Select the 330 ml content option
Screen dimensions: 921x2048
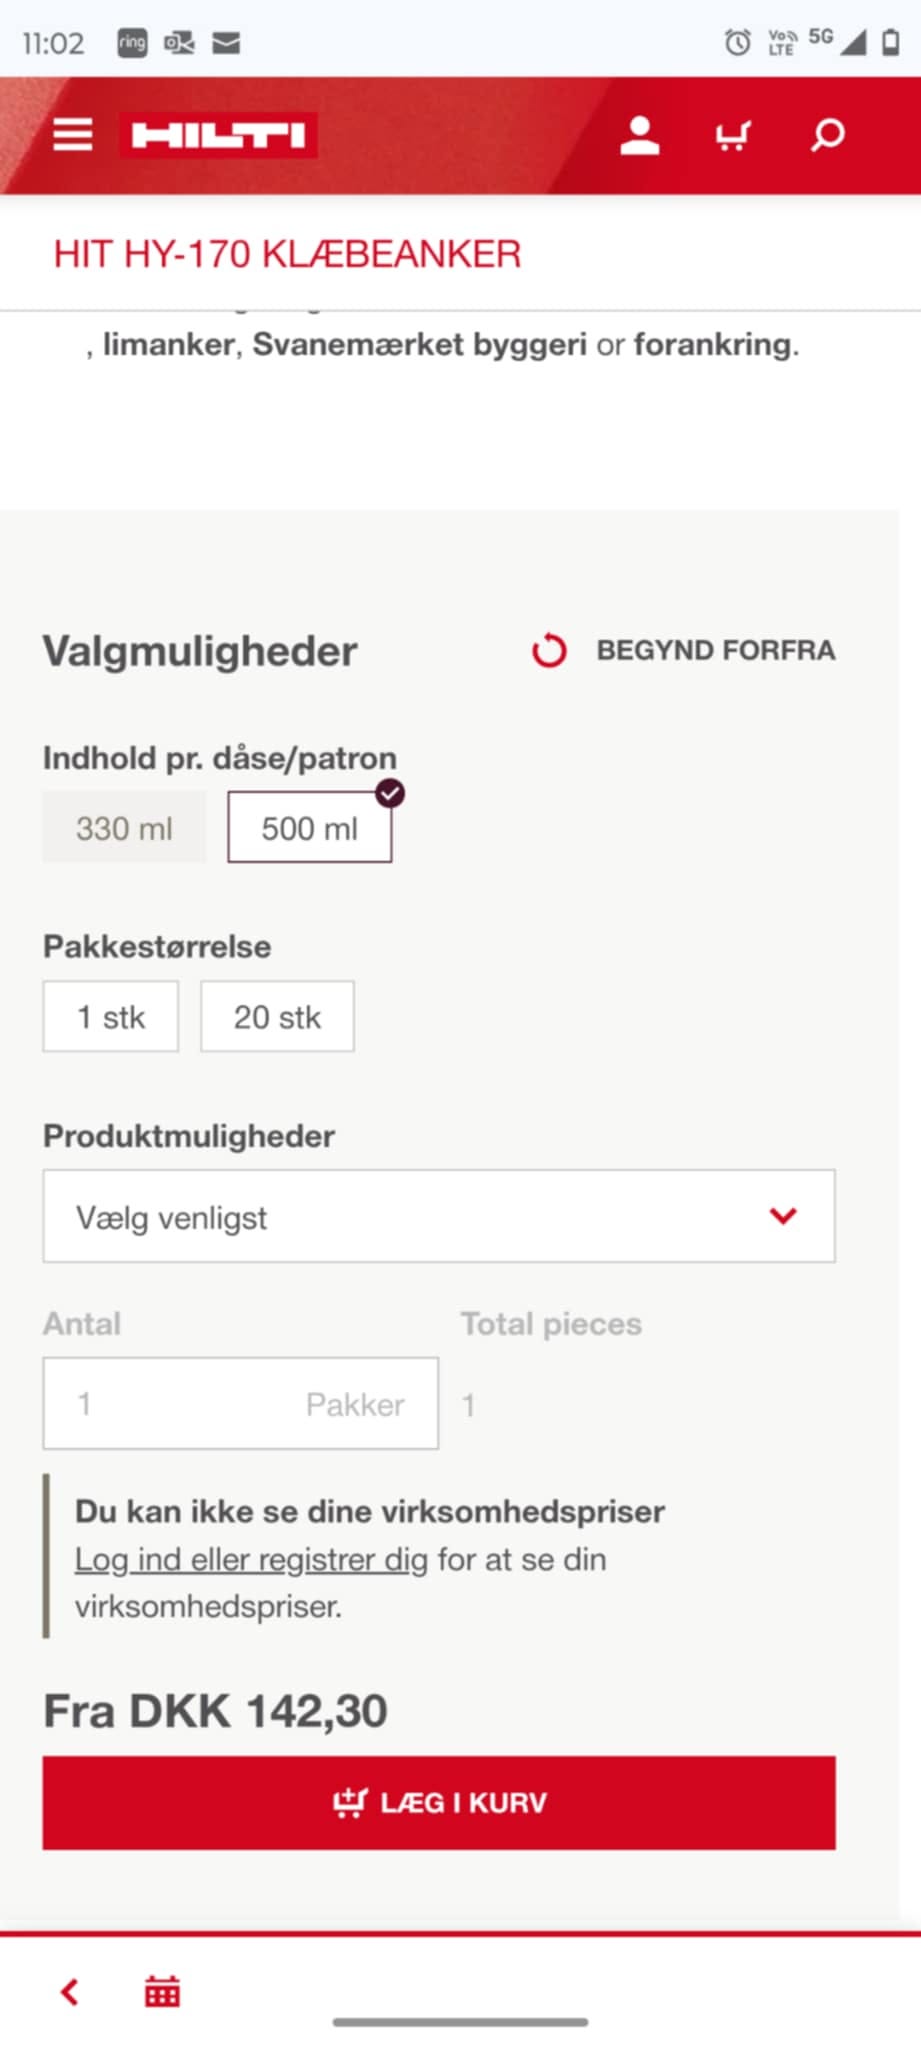coord(124,828)
